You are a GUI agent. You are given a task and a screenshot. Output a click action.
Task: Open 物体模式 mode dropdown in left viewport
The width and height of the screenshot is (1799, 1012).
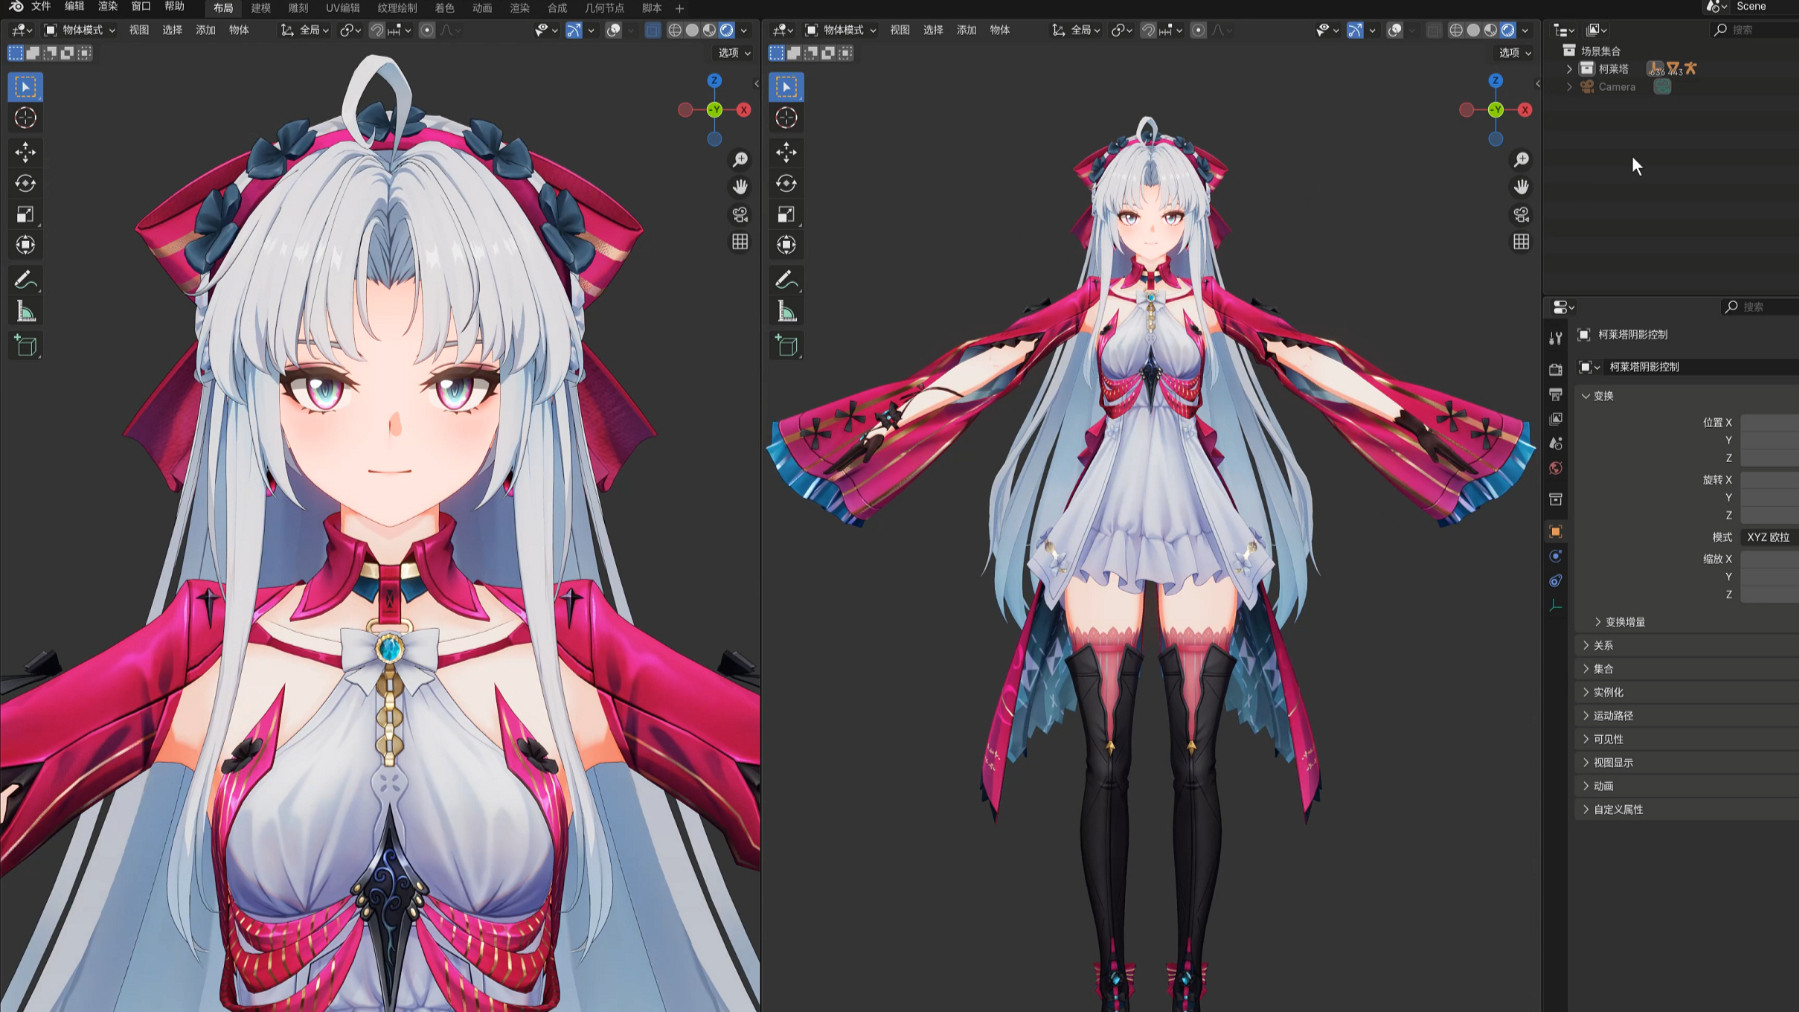[x=80, y=30]
